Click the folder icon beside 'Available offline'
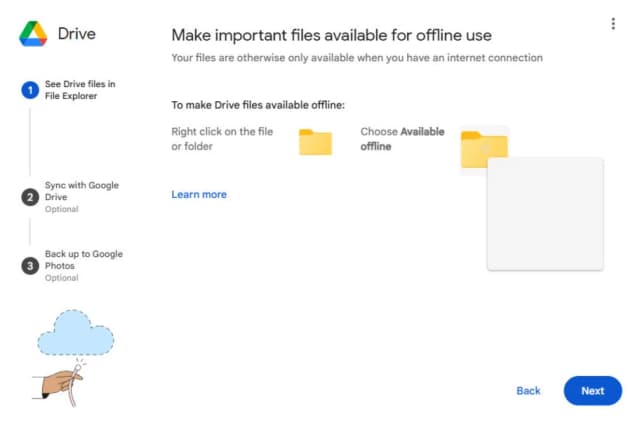The width and height of the screenshot is (640, 421). click(484, 149)
